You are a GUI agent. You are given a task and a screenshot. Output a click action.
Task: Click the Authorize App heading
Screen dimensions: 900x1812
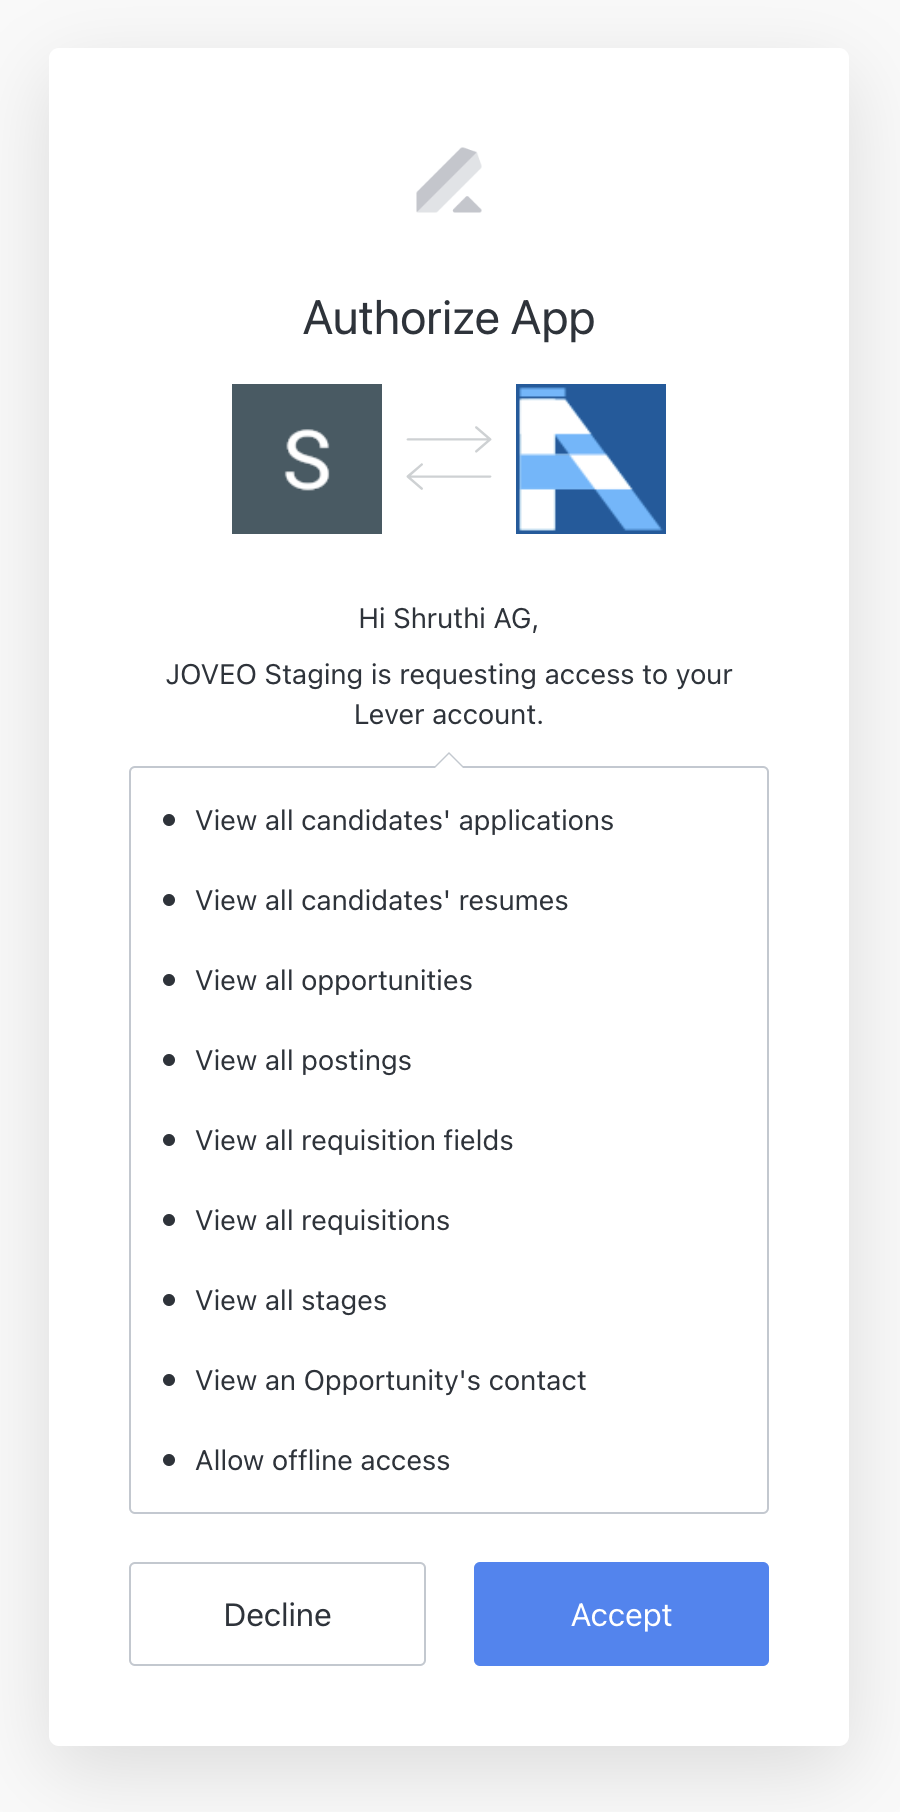click(x=449, y=319)
